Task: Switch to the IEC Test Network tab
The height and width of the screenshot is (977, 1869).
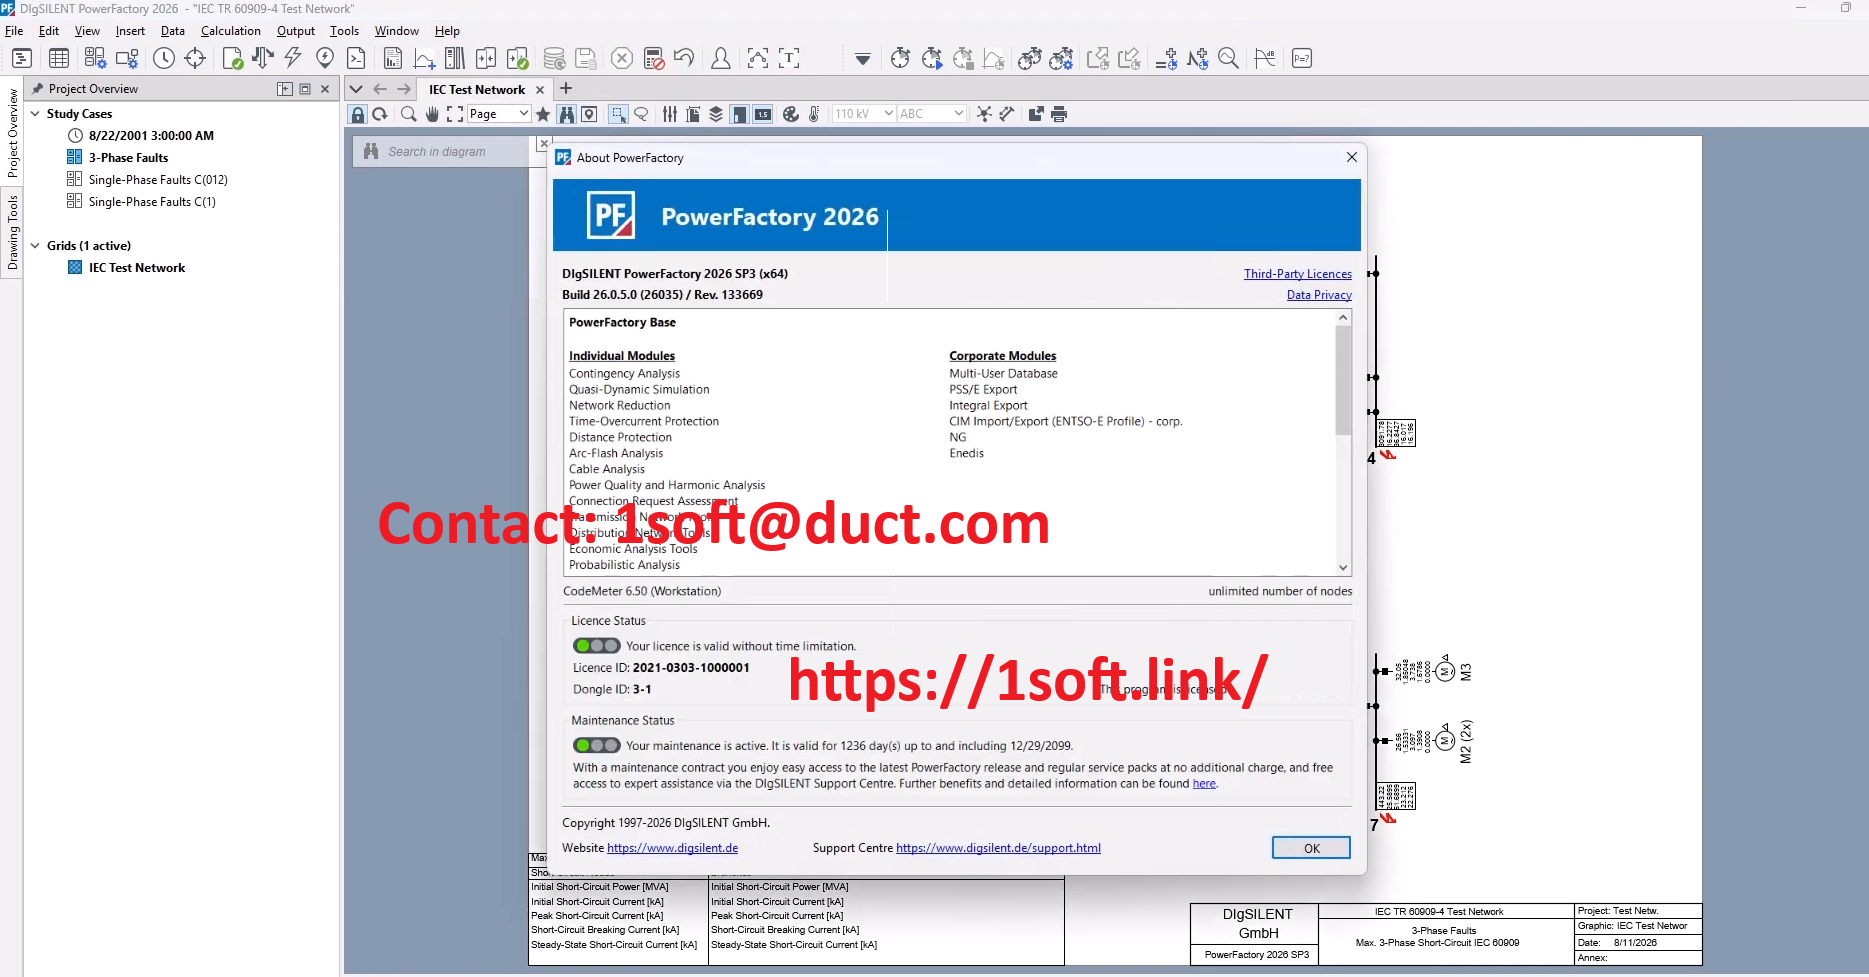Action: click(x=477, y=89)
